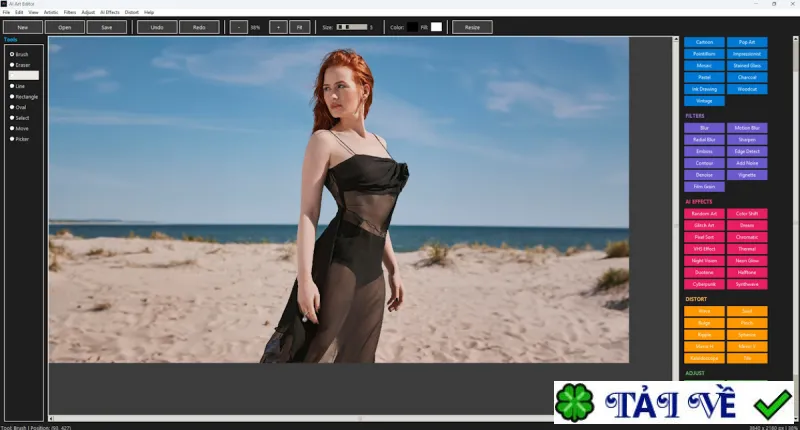
Task: Click the highlighted tool field below Eraser
Action: (x=23, y=75)
